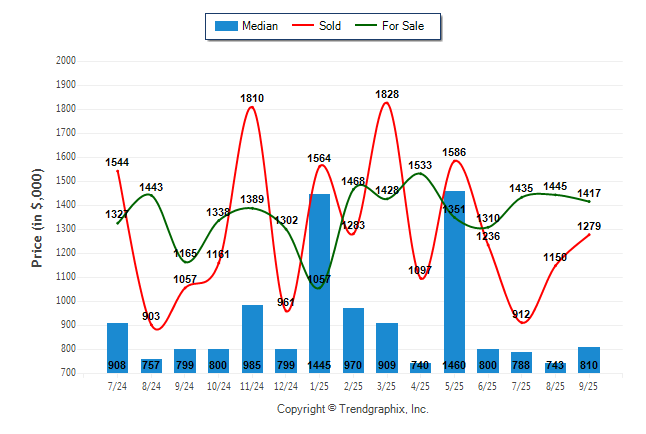The height and width of the screenshot is (434, 646).
Task: Click the Sold data point labeled 1810
Action: pyautogui.click(x=252, y=106)
